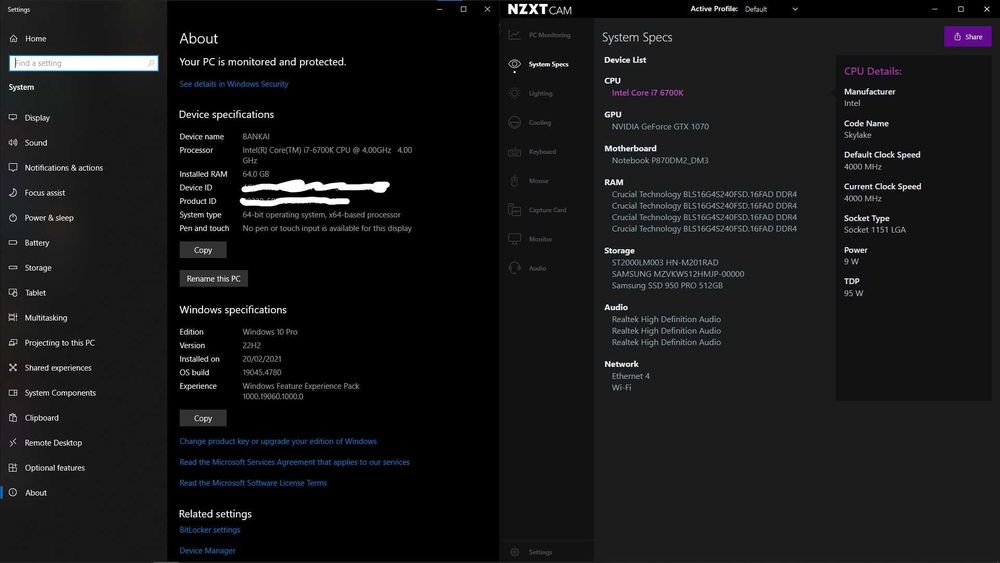This screenshot has width=1000, height=563.
Task: Select ST2000LM003 HN-M201RAD storage entry
Action: tap(665, 263)
